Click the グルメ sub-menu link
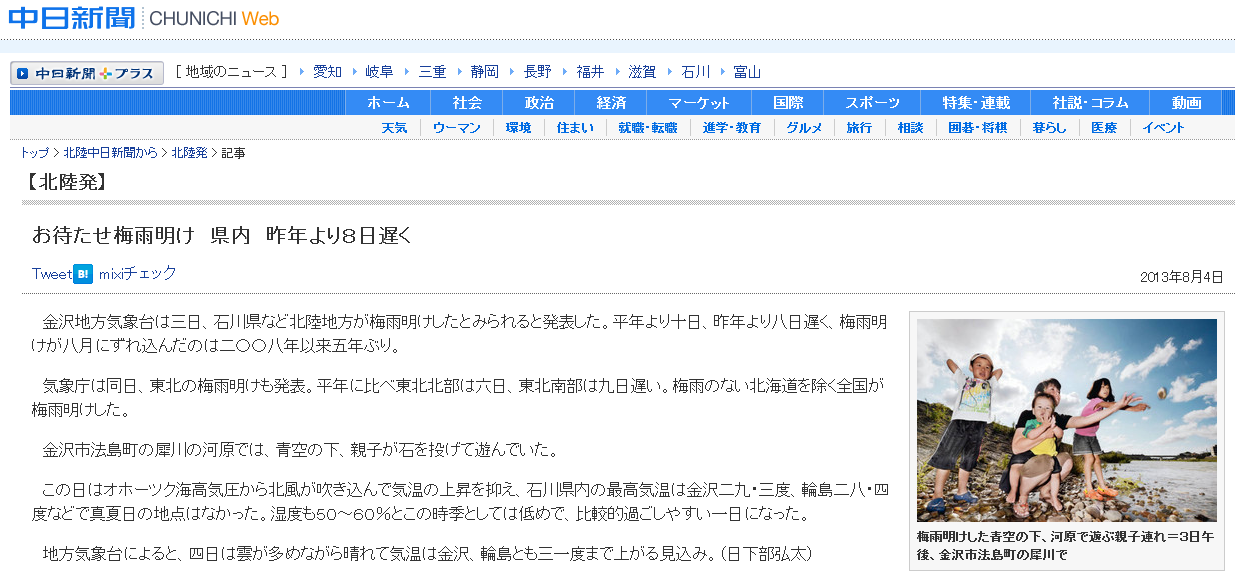This screenshot has height=587, width=1235. pos(804,128)
